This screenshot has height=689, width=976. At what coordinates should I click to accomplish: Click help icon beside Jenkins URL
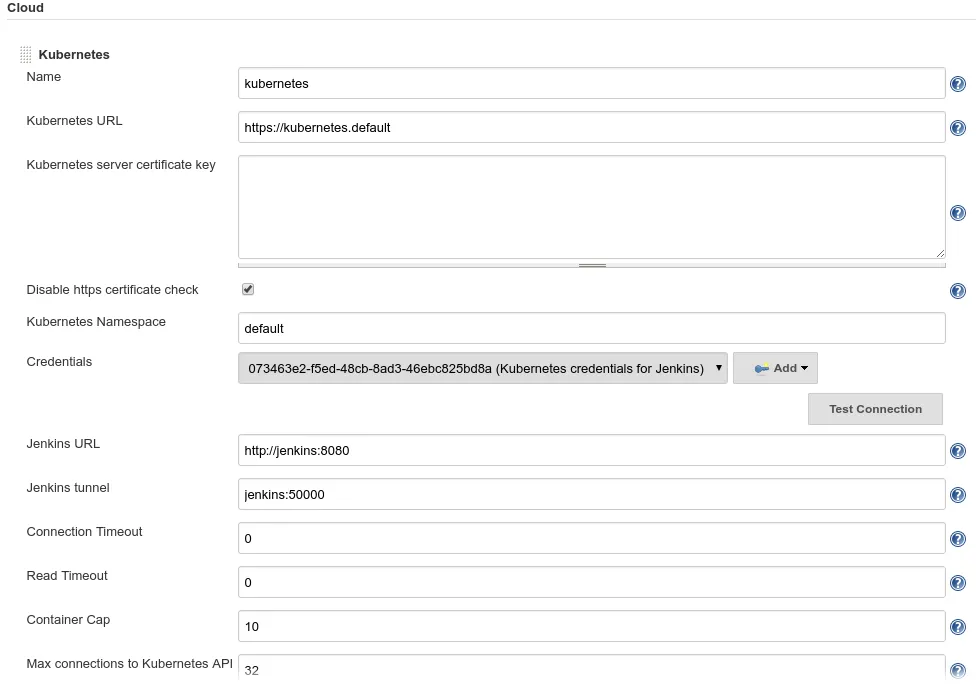pos(957,451)
